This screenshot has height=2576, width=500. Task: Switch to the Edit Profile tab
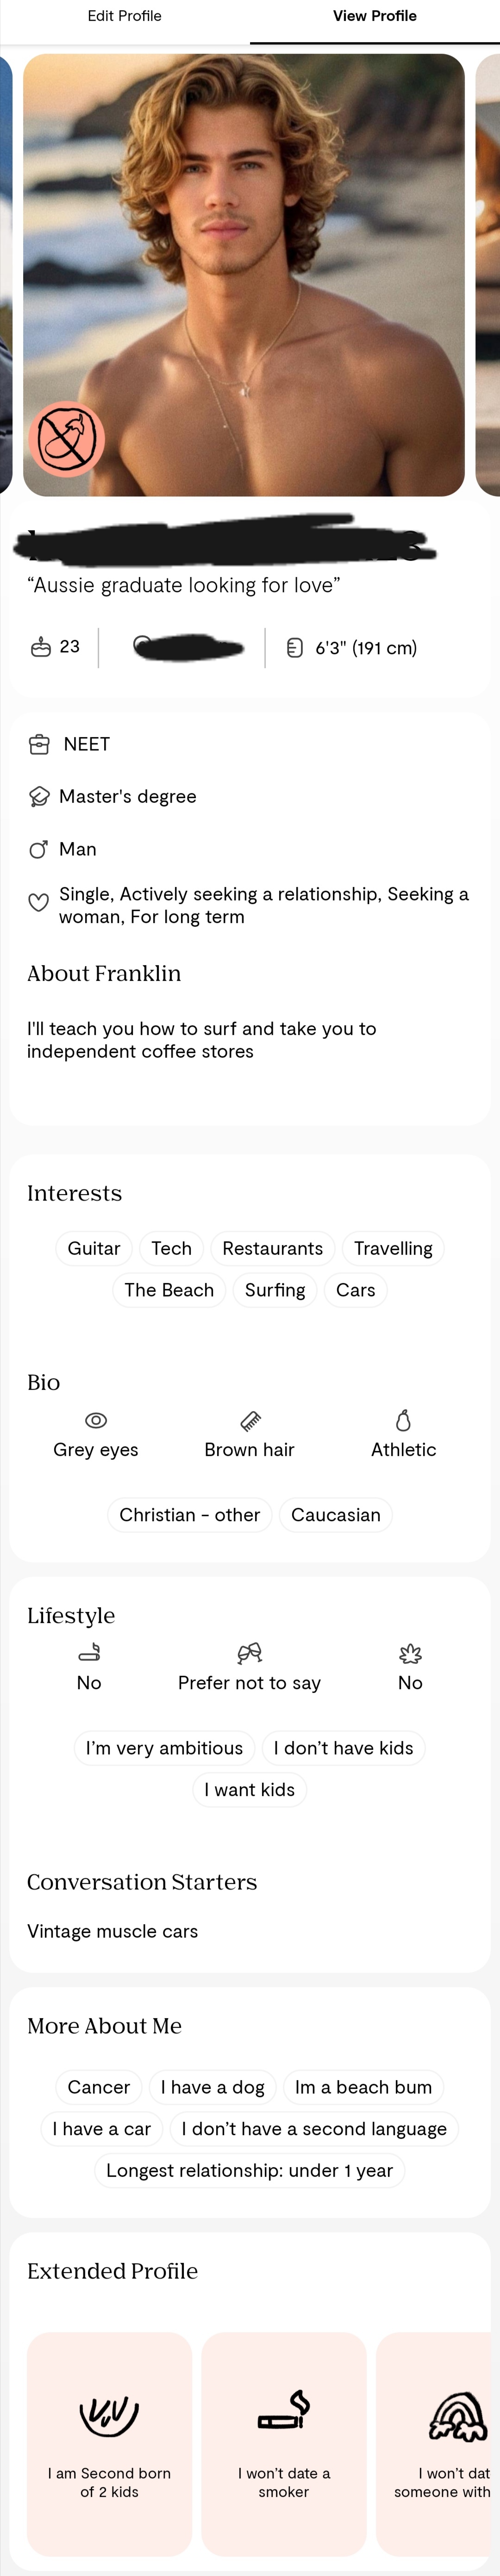(125, 16)
